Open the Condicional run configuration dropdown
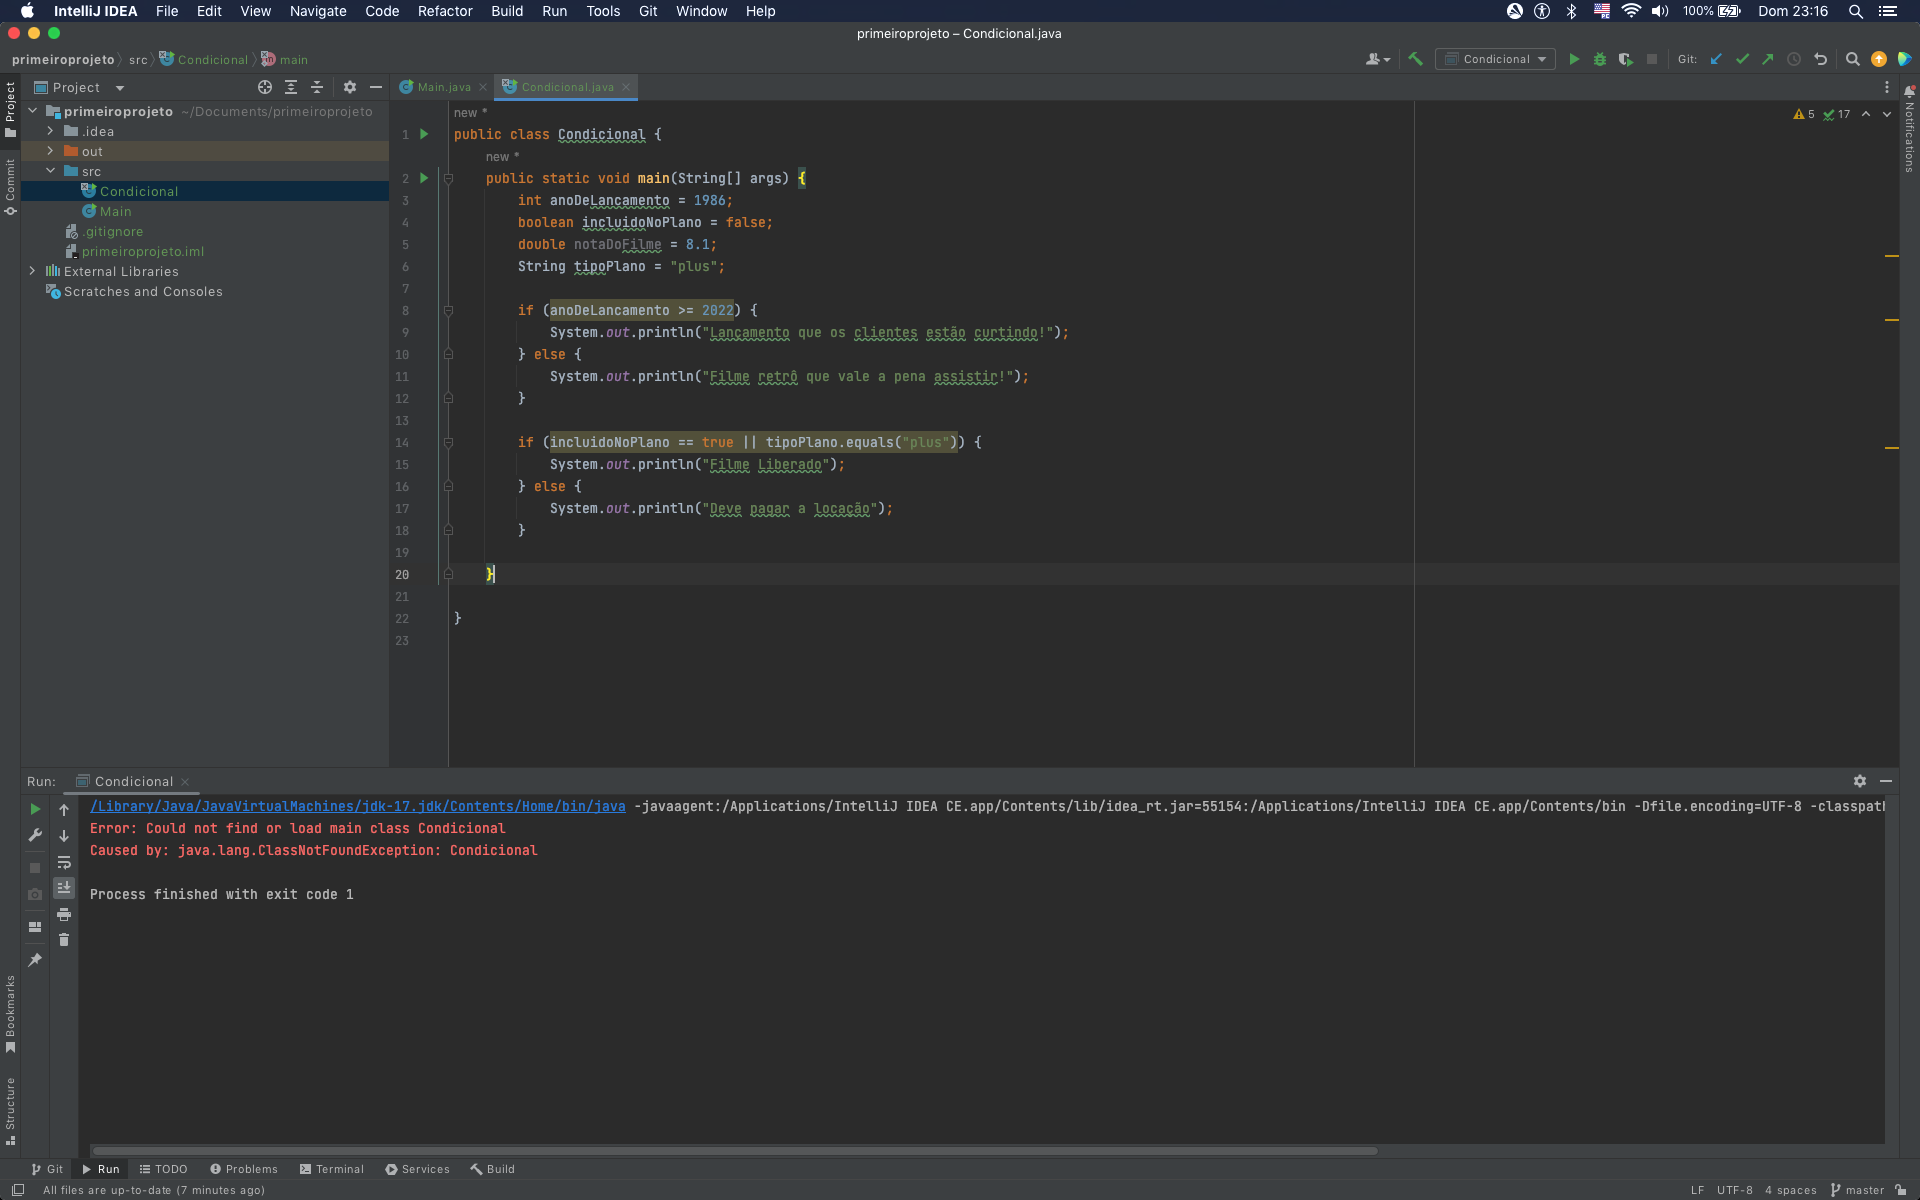This screenshot has height=1200, width=1920. (x=1495, y=59)
